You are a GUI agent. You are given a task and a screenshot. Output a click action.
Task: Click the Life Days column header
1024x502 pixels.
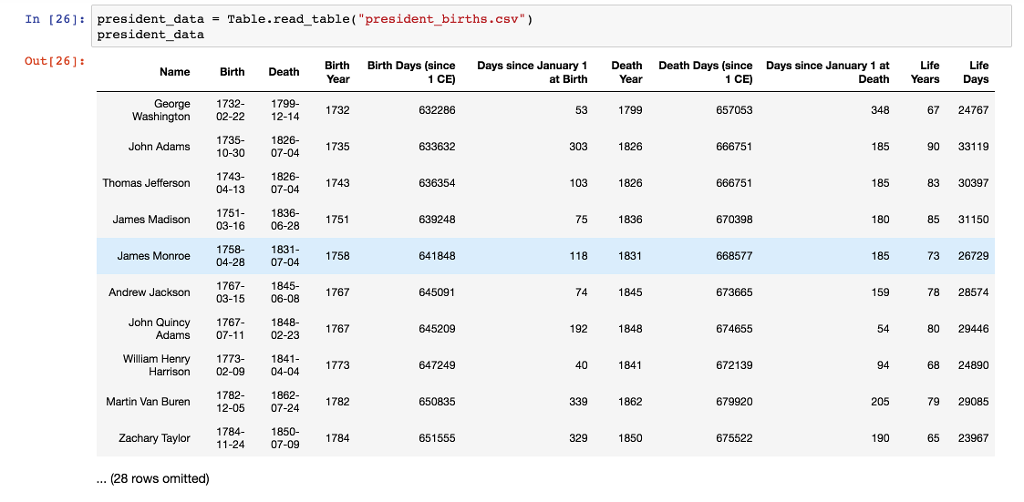point(976,72)
